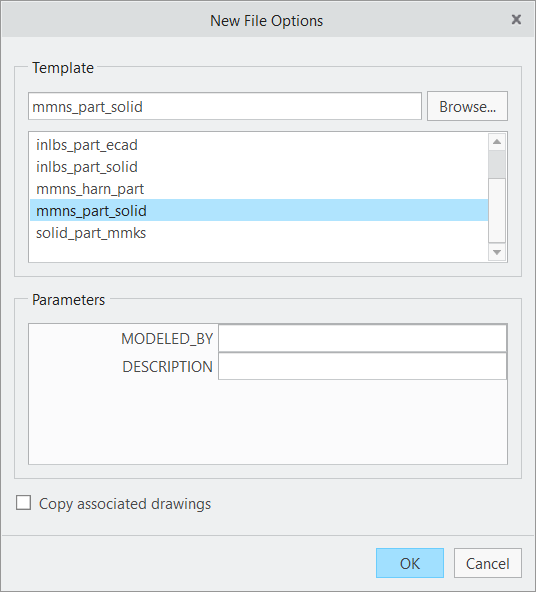Viewport: 536px width, 592px height.
Task: Select the highlighted mmns_part_solid list row
Action: [x=259, y=210]
